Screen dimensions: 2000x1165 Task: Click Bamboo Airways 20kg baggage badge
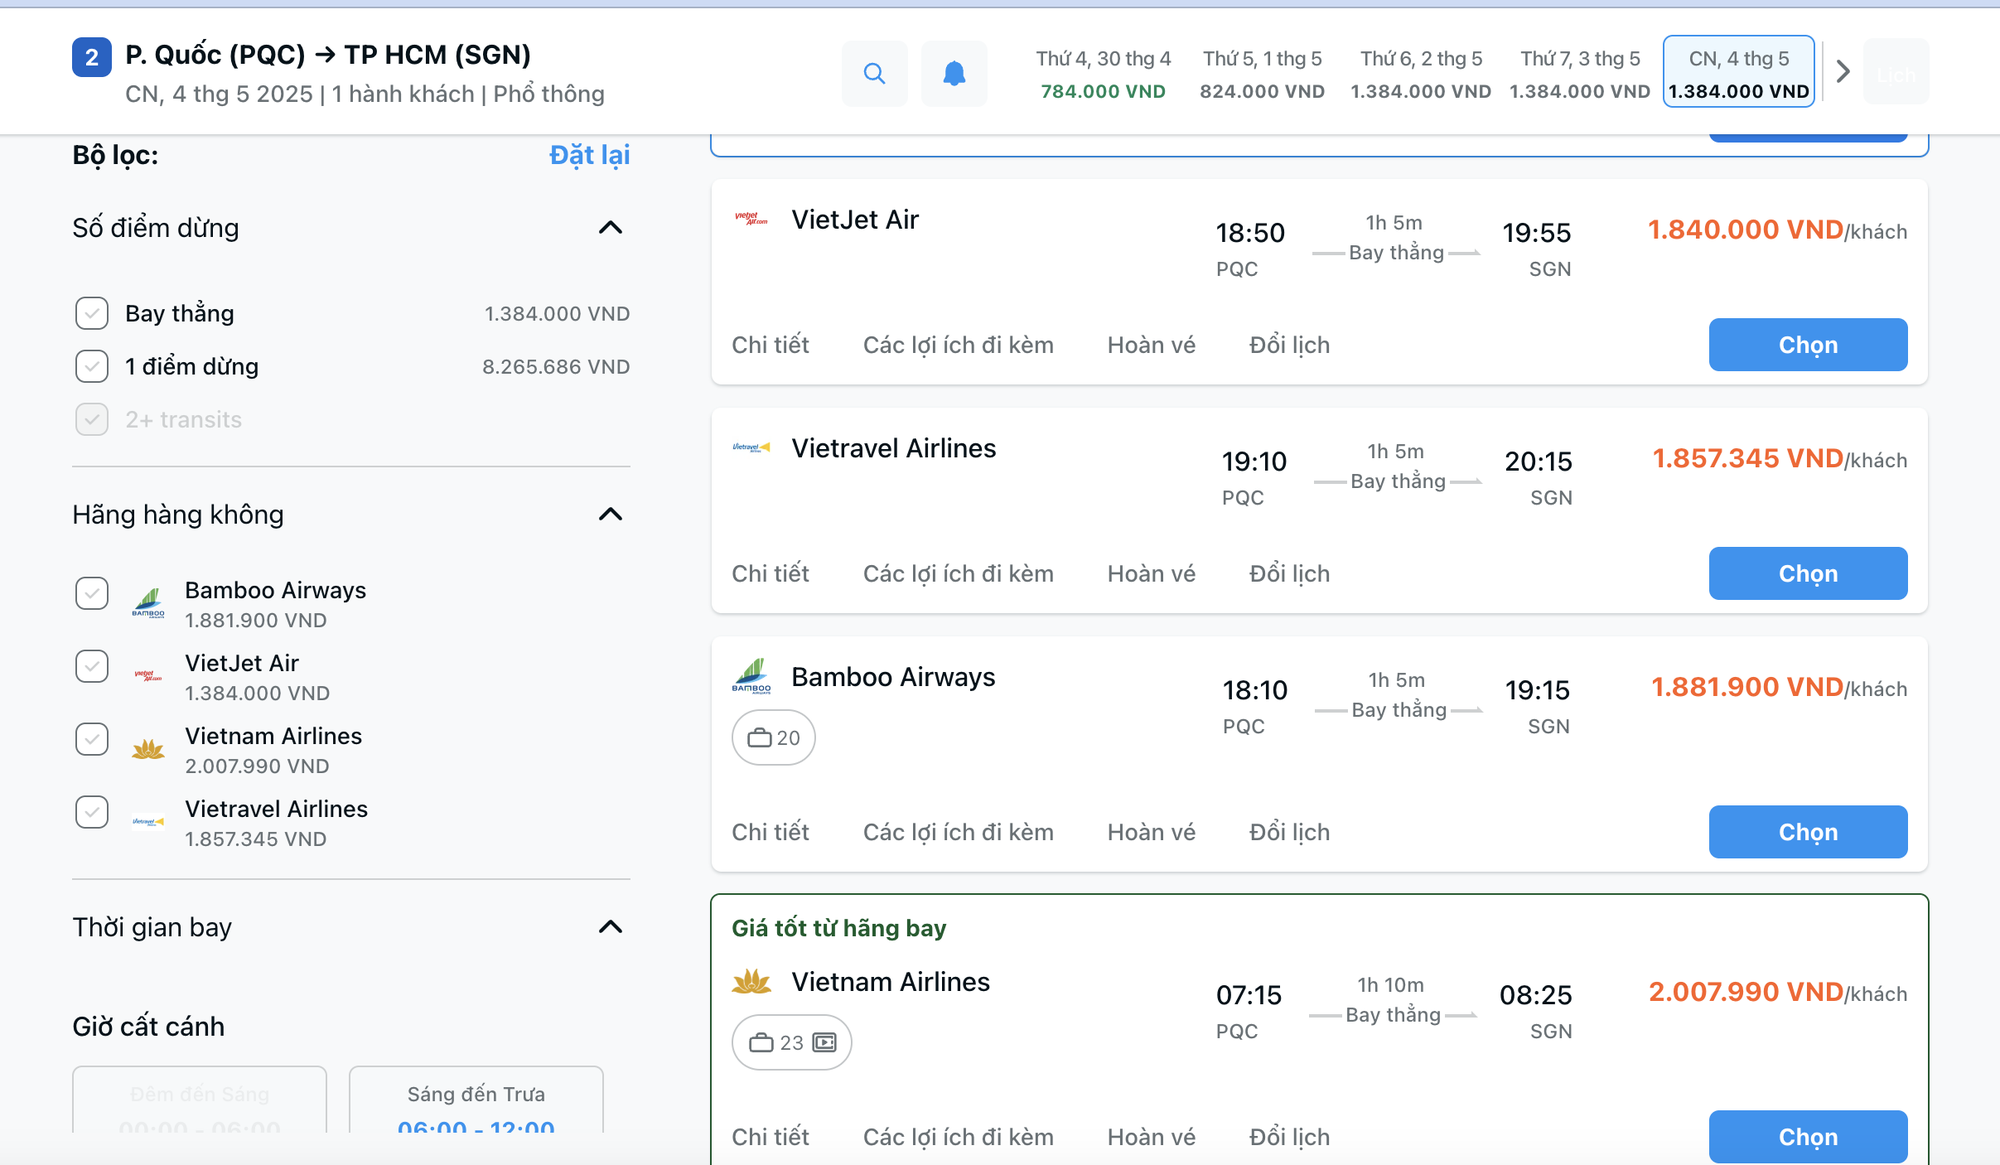773,738
